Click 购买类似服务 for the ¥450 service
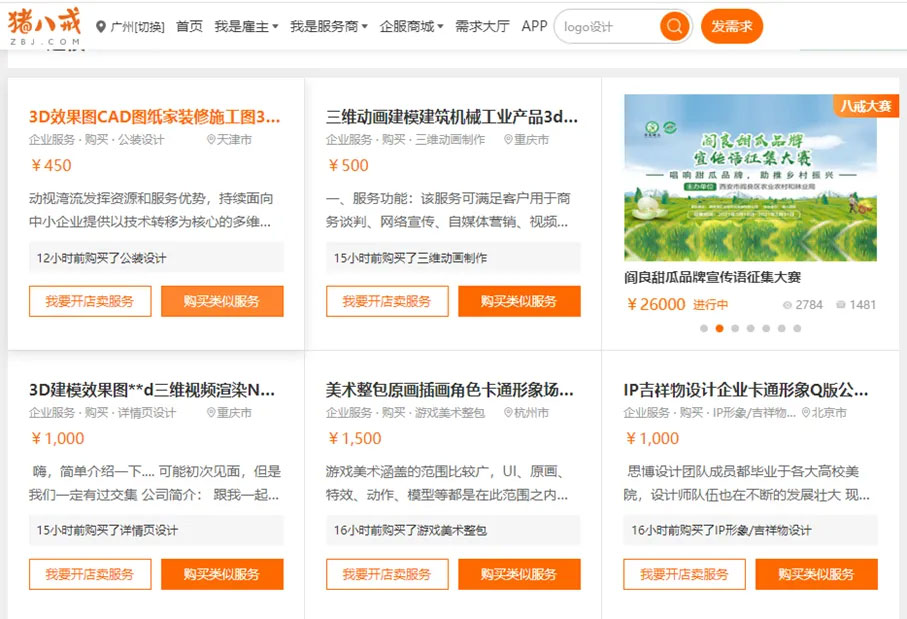The width and height of the screenshot is (907, 619). pyautogui.click(x=222, y=301)
